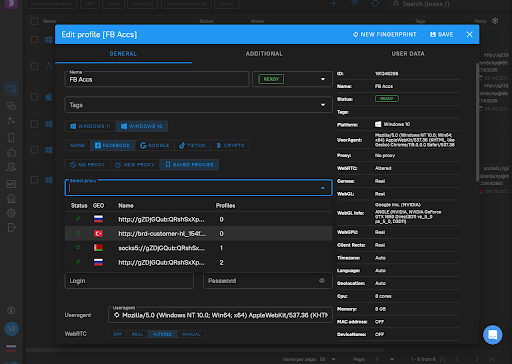Choose Crypto as main website
This screenshot has width=512, height=364.
pos(230,145)
